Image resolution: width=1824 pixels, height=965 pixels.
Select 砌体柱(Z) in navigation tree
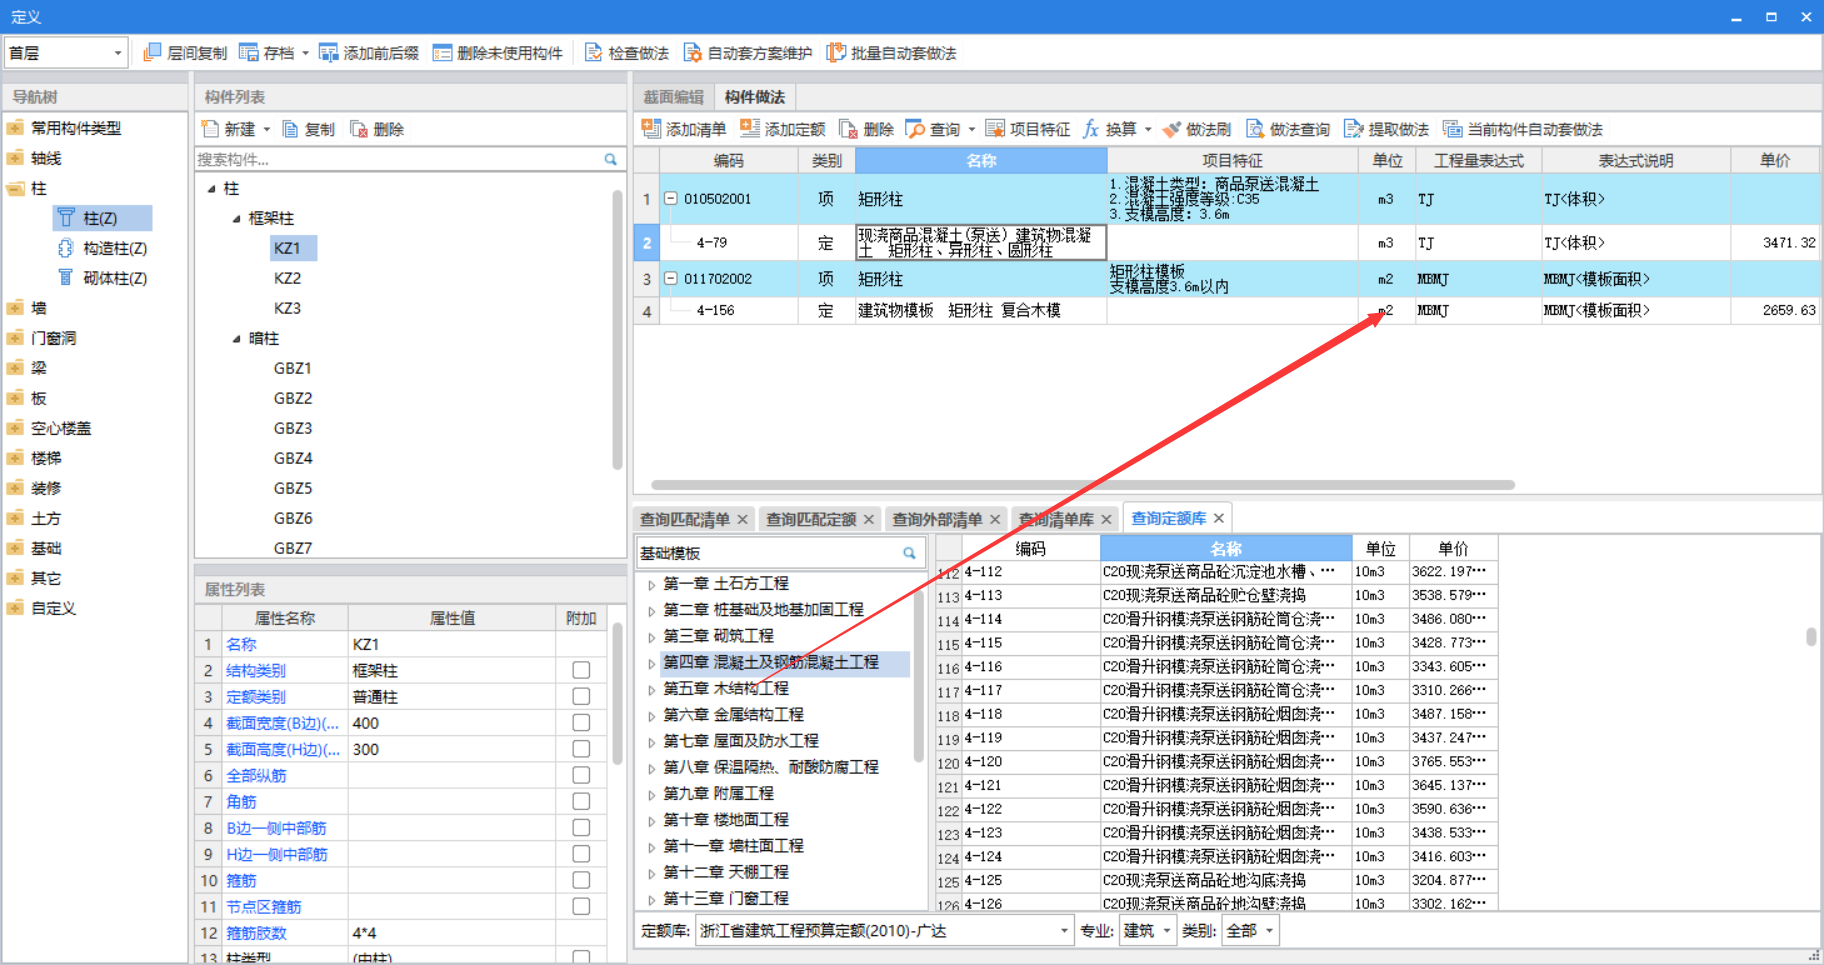coord(115,278)
